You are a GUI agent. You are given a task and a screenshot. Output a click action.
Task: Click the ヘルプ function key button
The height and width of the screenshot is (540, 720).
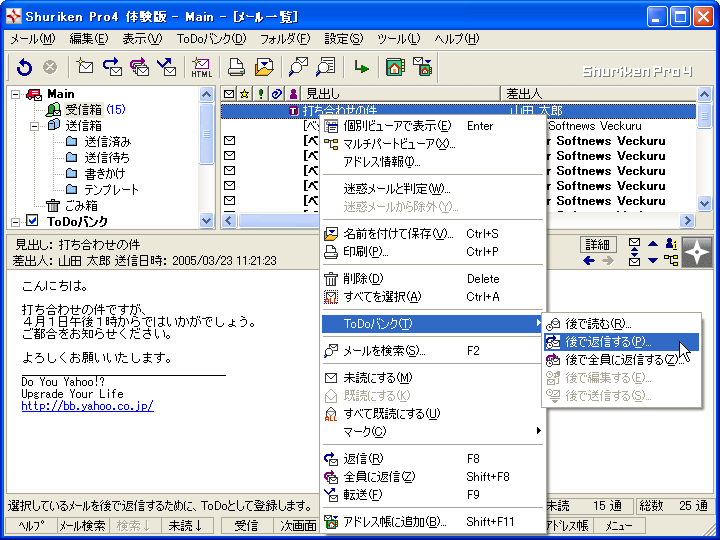[31, 525]
